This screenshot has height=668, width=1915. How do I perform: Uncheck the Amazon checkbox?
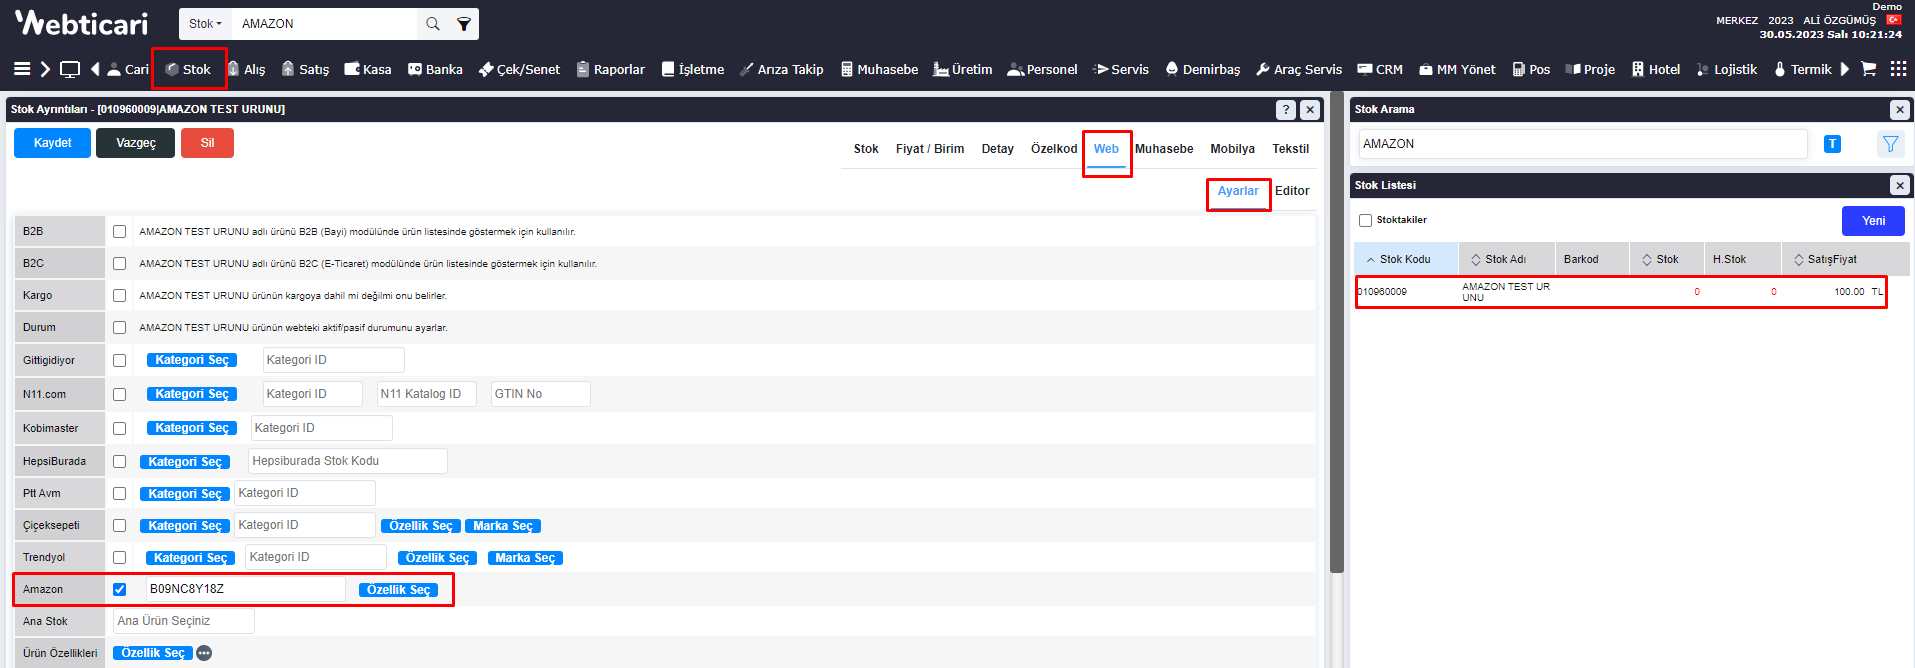[x=120, y=589]
